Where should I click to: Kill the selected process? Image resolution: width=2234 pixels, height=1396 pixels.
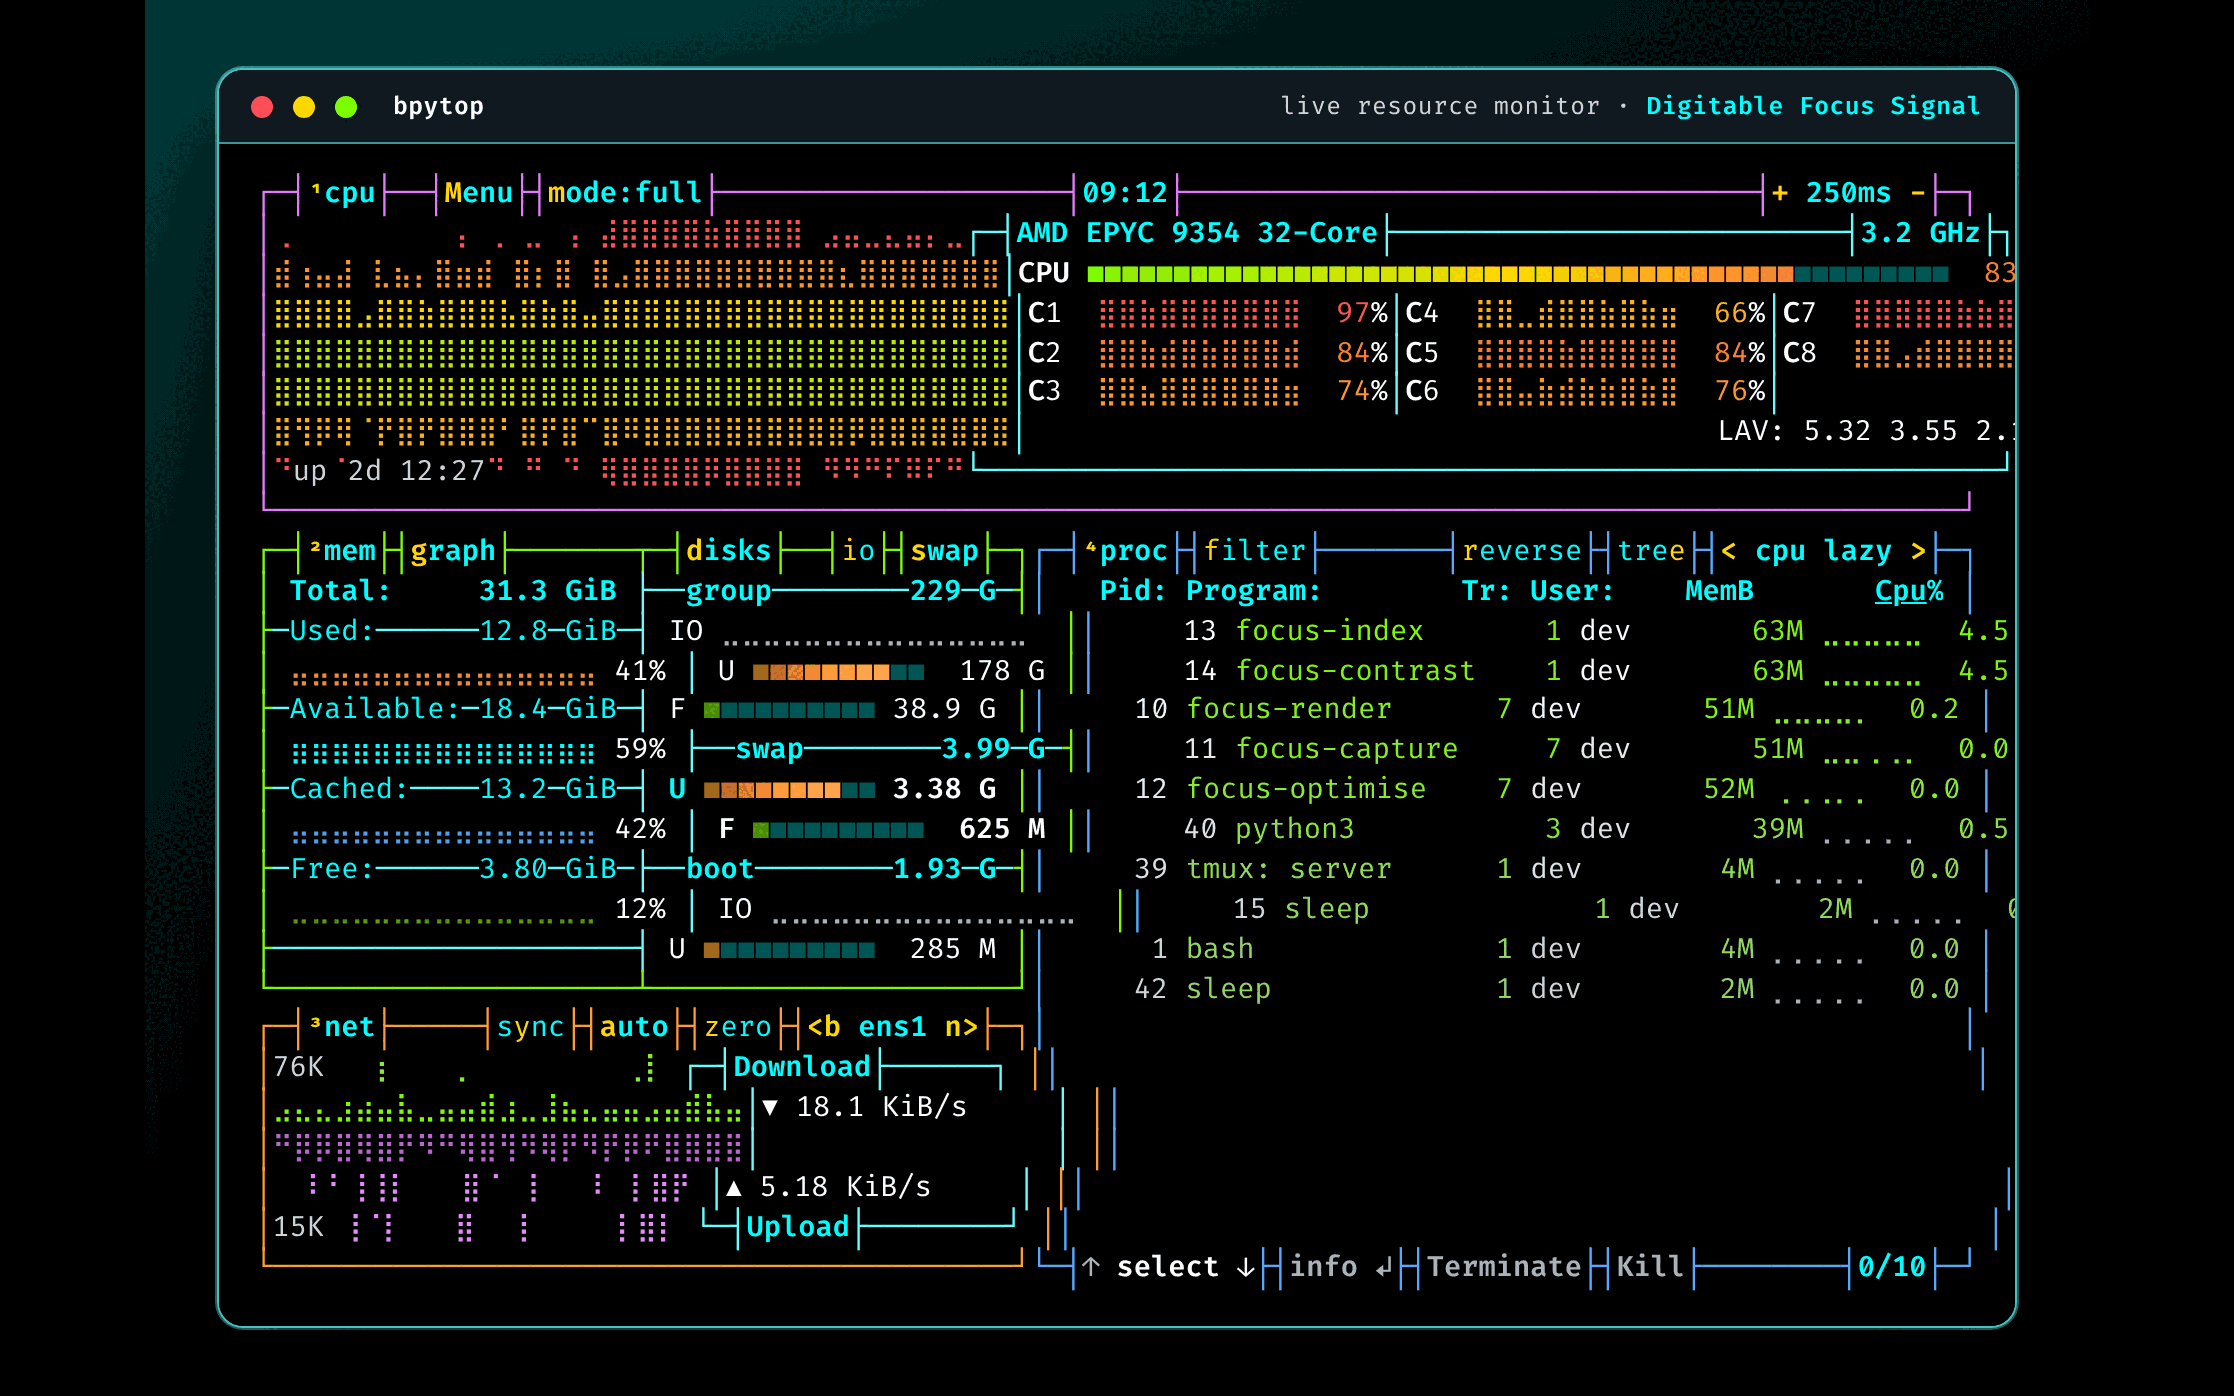[x=1650, y=1266]
